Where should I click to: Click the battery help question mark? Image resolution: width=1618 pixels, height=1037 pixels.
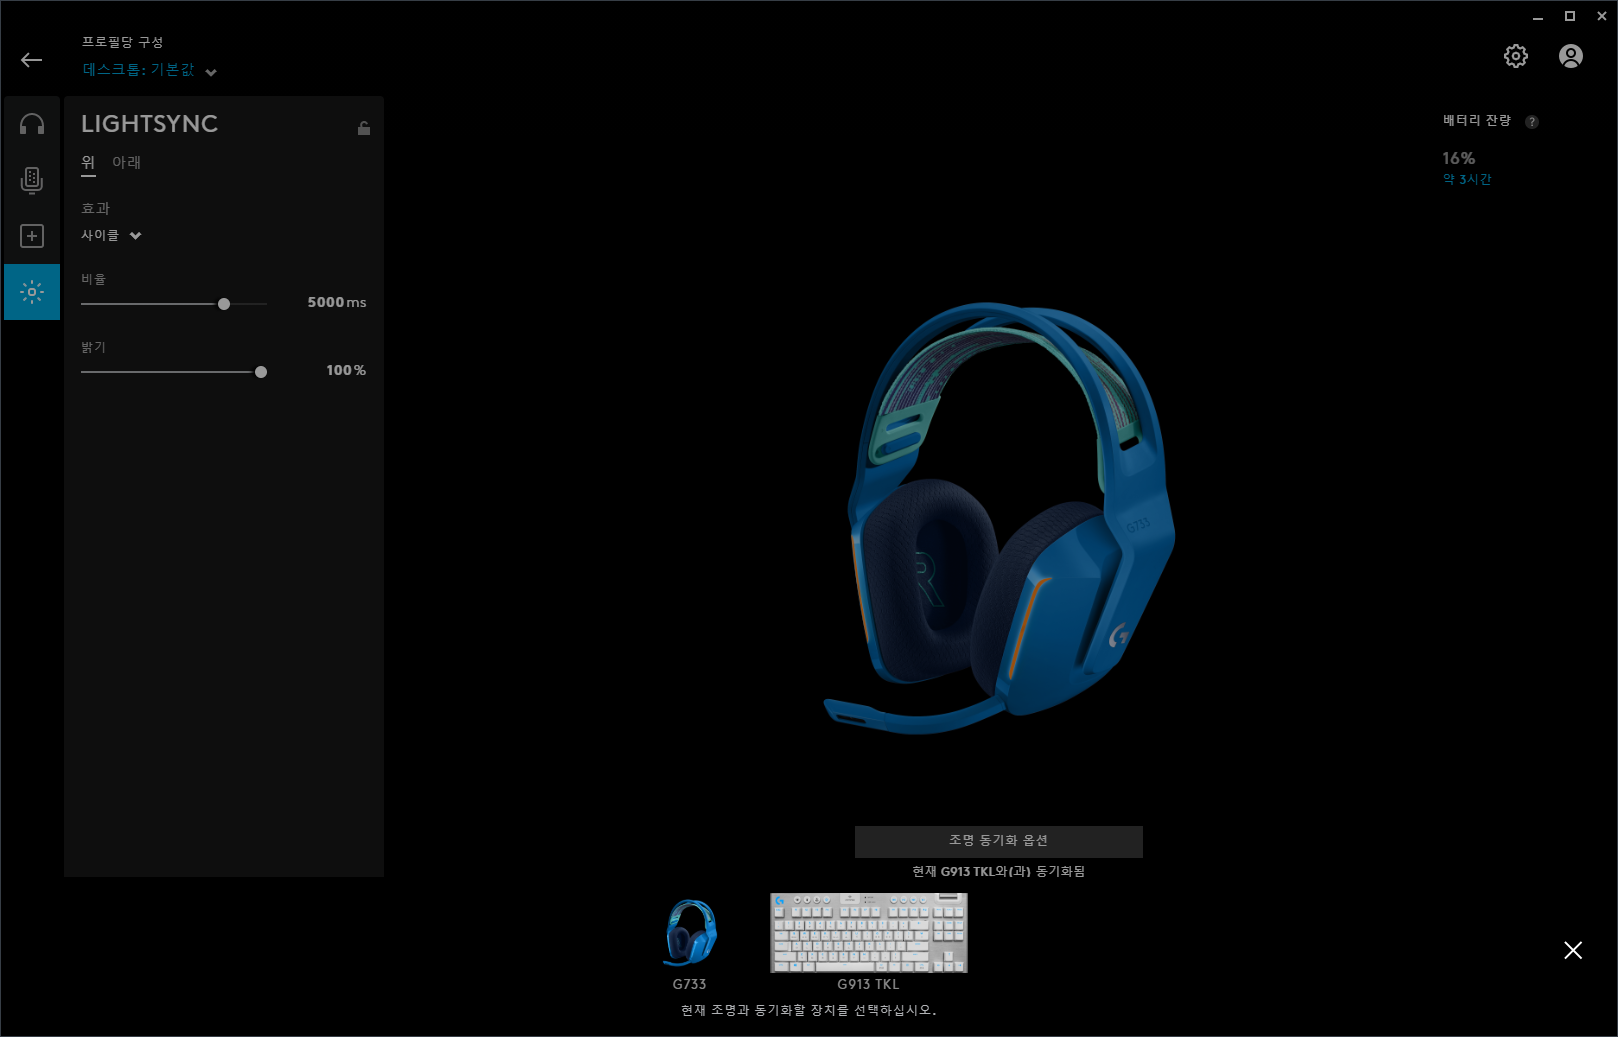pyautogui.click(x=1532, y=122)
